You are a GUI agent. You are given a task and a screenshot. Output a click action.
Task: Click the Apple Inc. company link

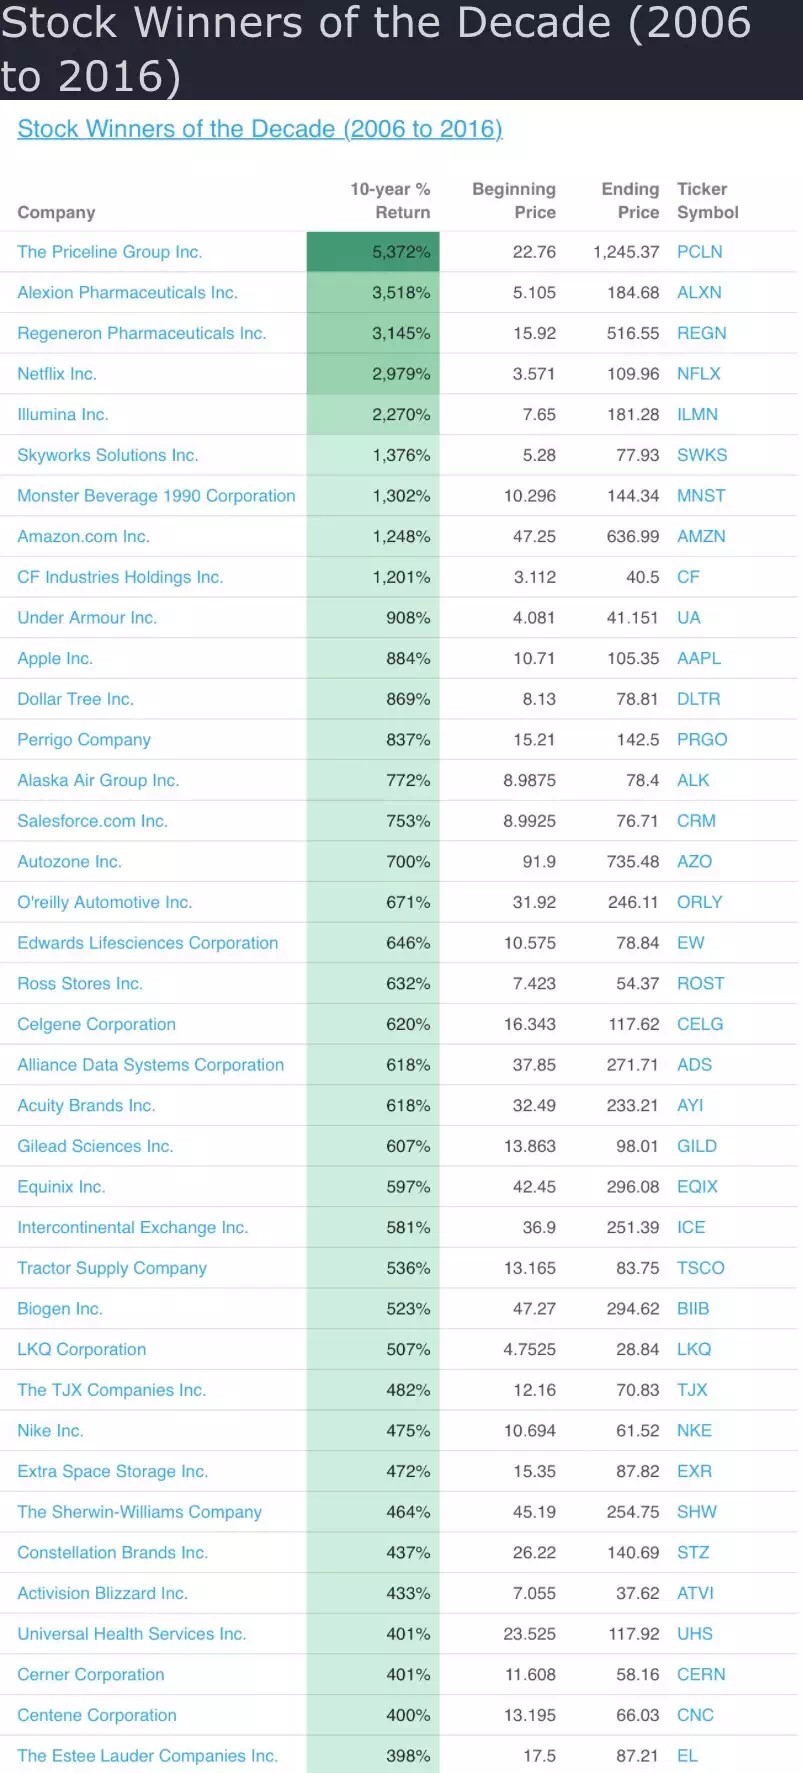coord(55,659)
